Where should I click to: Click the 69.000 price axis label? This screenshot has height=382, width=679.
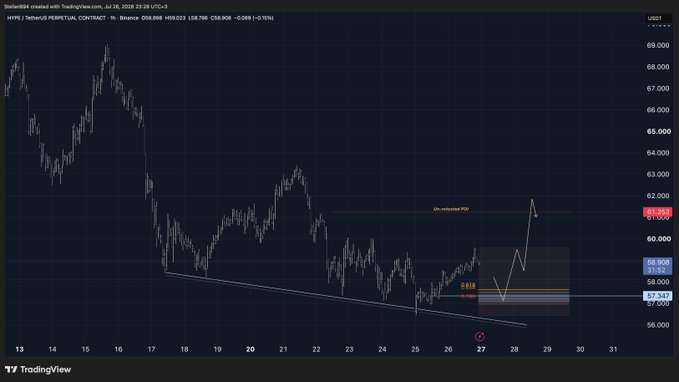point(657,45)
